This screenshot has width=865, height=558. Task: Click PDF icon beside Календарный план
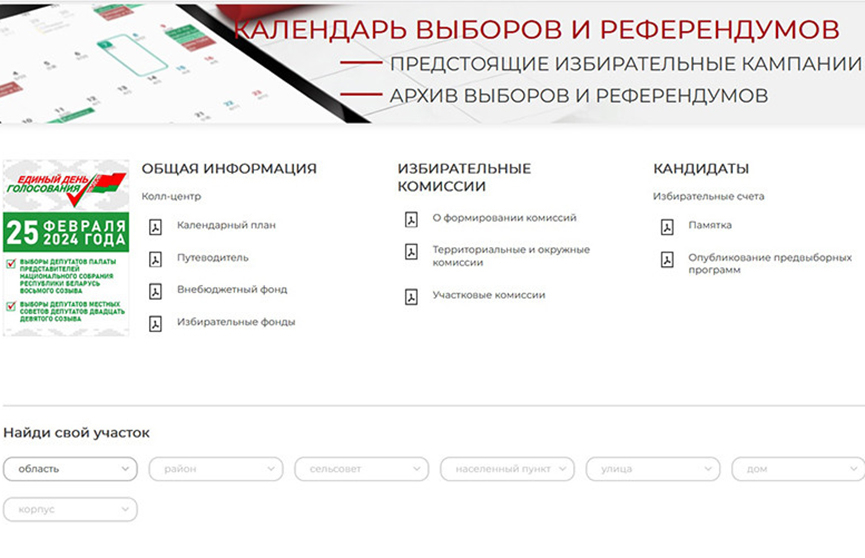[x=155, y=227]
